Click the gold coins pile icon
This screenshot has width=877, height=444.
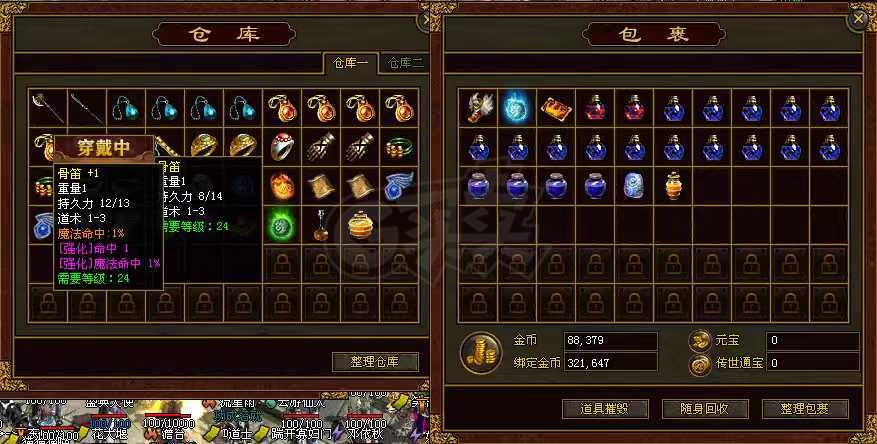pyautogui.click(x=480, y=352)
